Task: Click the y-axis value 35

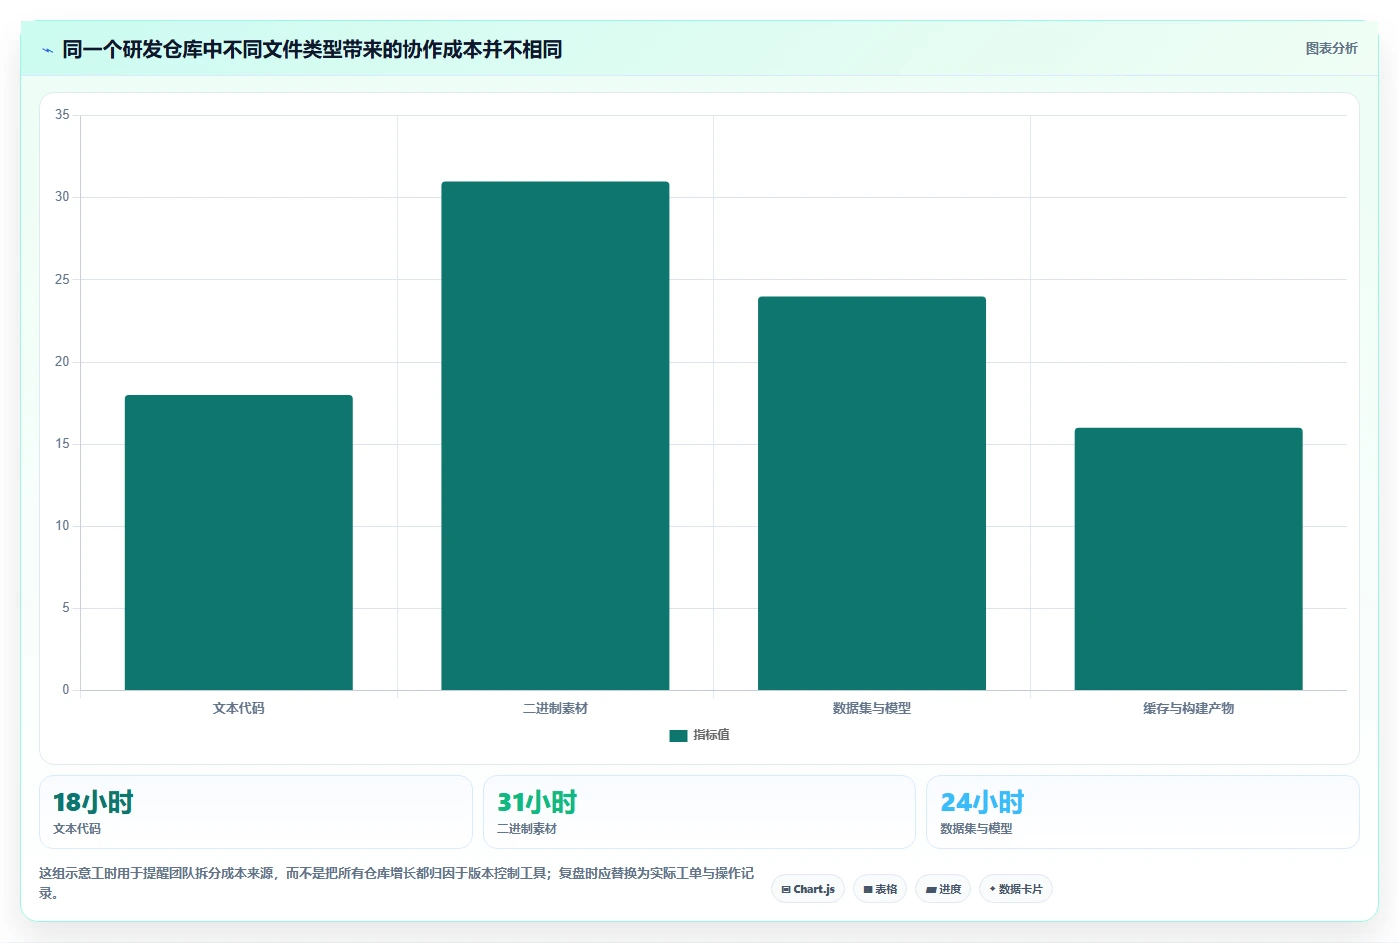Action: click(62, 115)
